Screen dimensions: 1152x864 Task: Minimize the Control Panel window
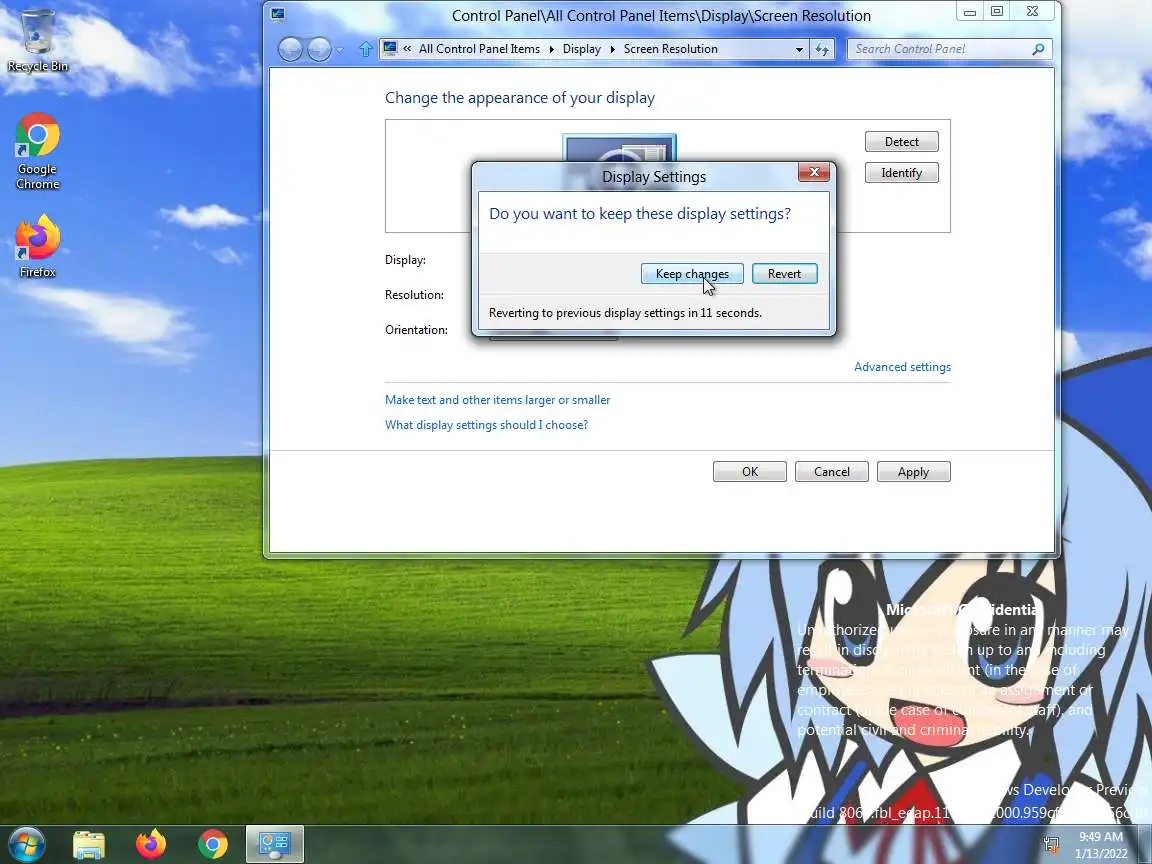pos(970,12)
